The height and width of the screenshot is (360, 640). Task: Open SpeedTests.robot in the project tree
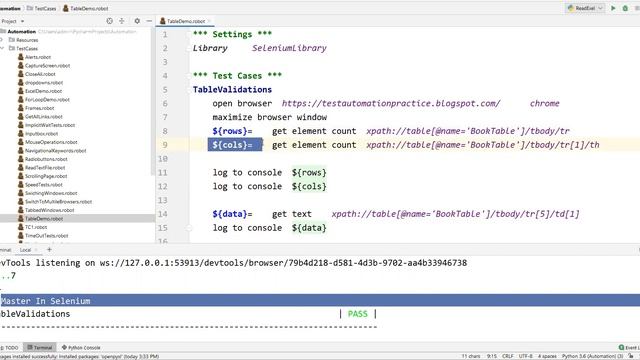tap(43, 185)
